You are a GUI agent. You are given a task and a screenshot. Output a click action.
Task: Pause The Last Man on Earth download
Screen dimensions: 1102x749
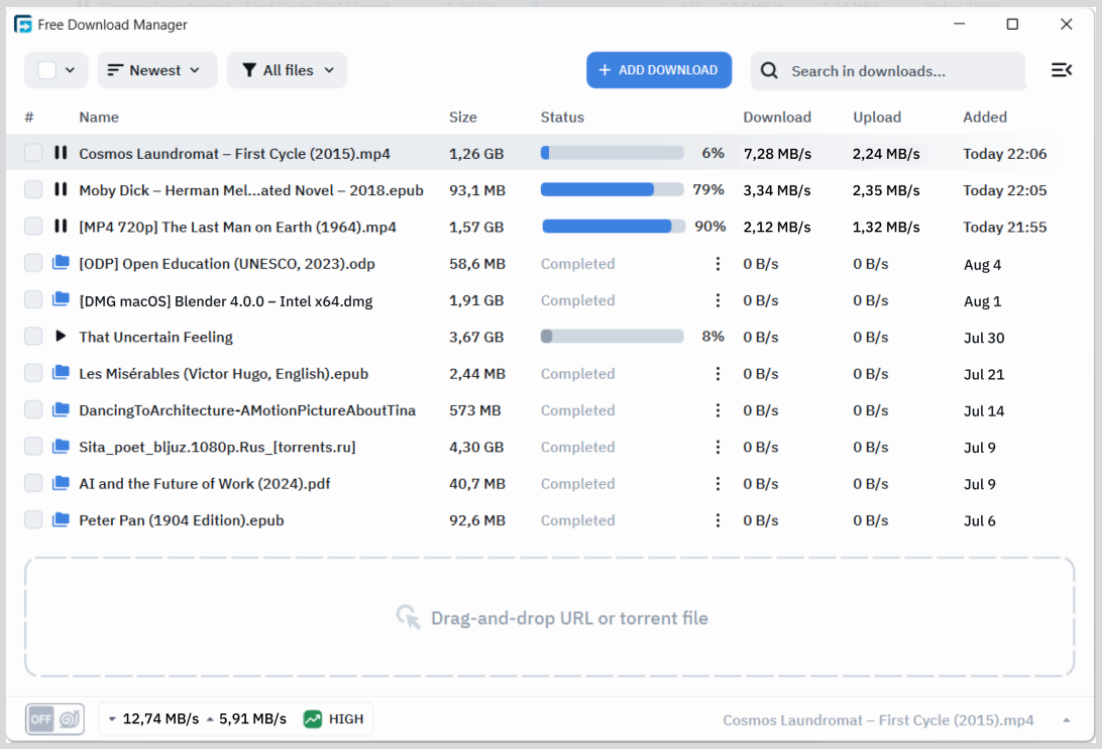[61, 226]
